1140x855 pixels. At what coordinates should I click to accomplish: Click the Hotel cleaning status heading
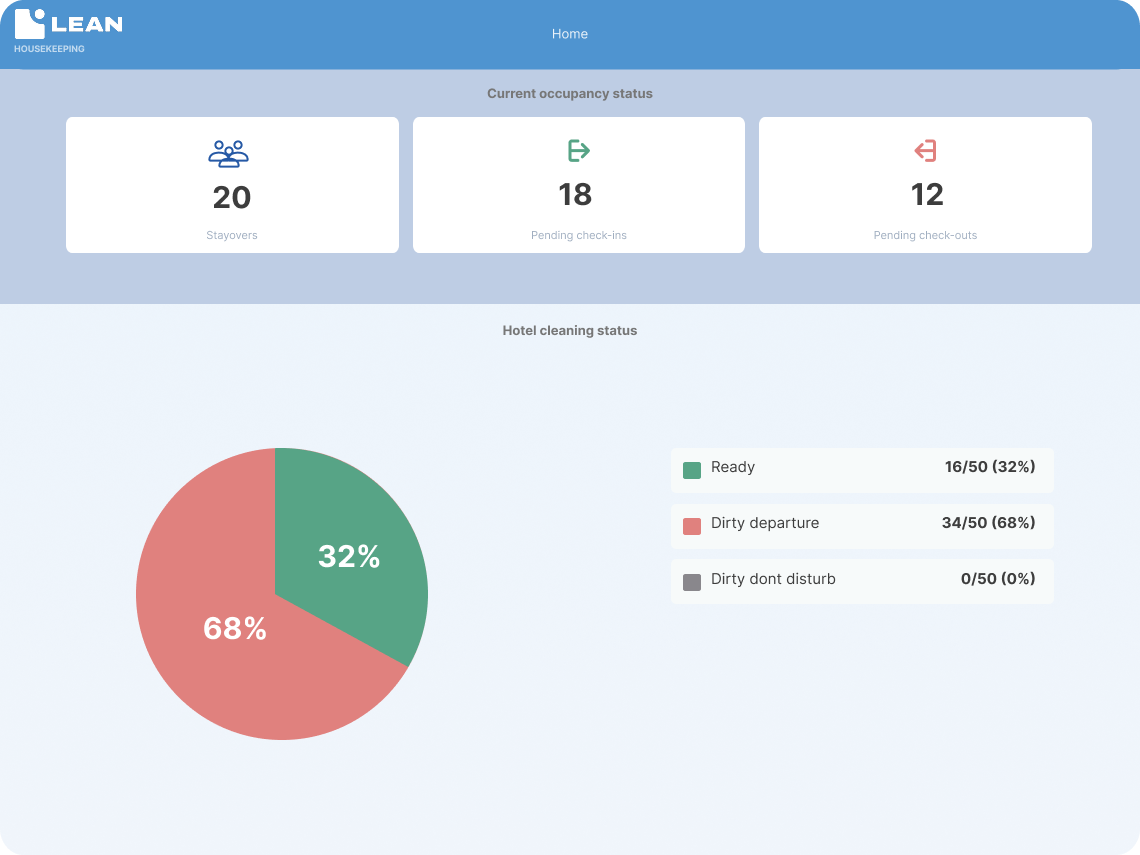pyautogui.click(x=570, y=330)
